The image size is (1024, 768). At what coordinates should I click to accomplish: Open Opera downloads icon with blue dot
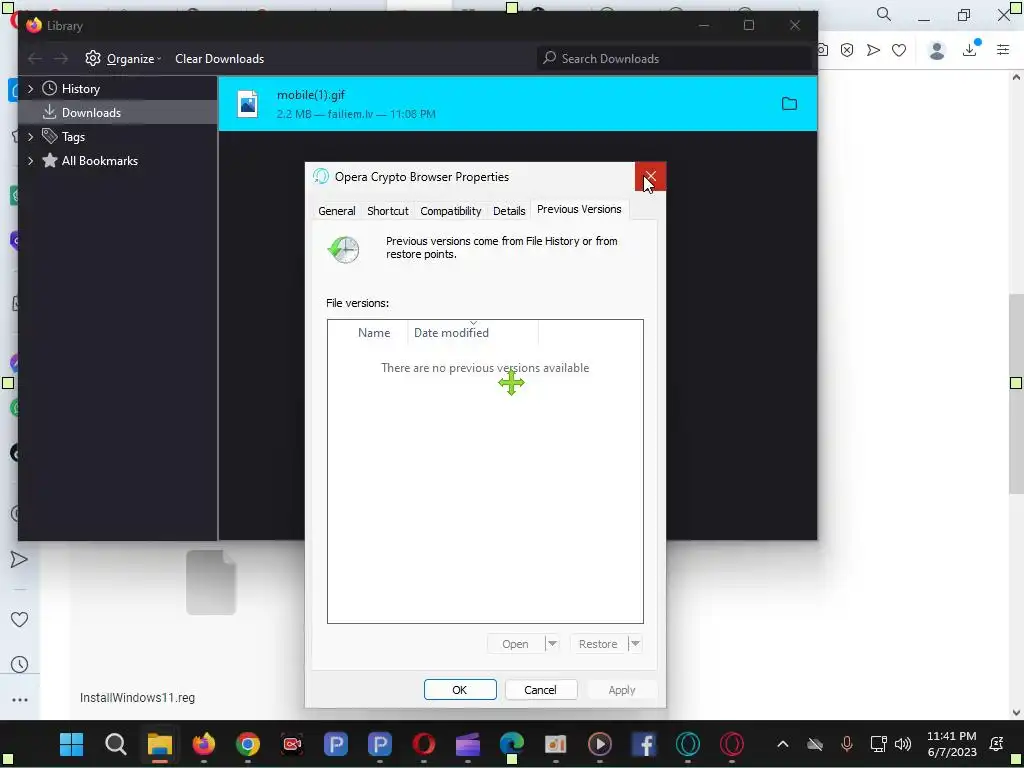pos(970,49)
